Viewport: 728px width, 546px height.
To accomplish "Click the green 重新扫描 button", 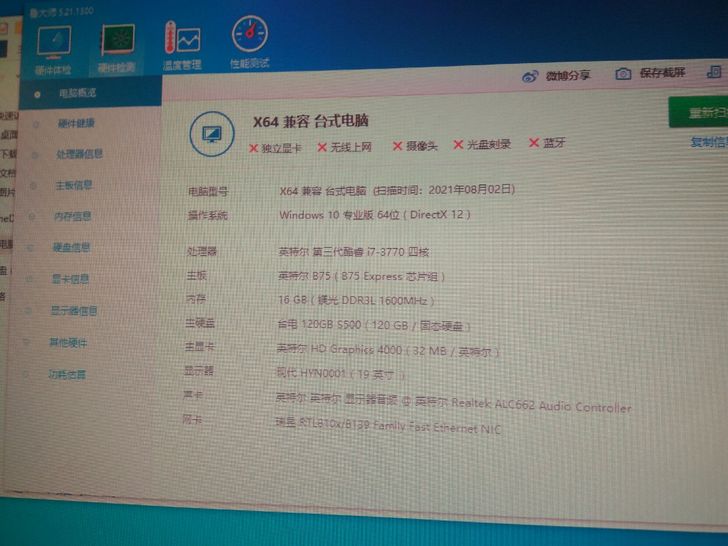I will click(x=698, y=112).
